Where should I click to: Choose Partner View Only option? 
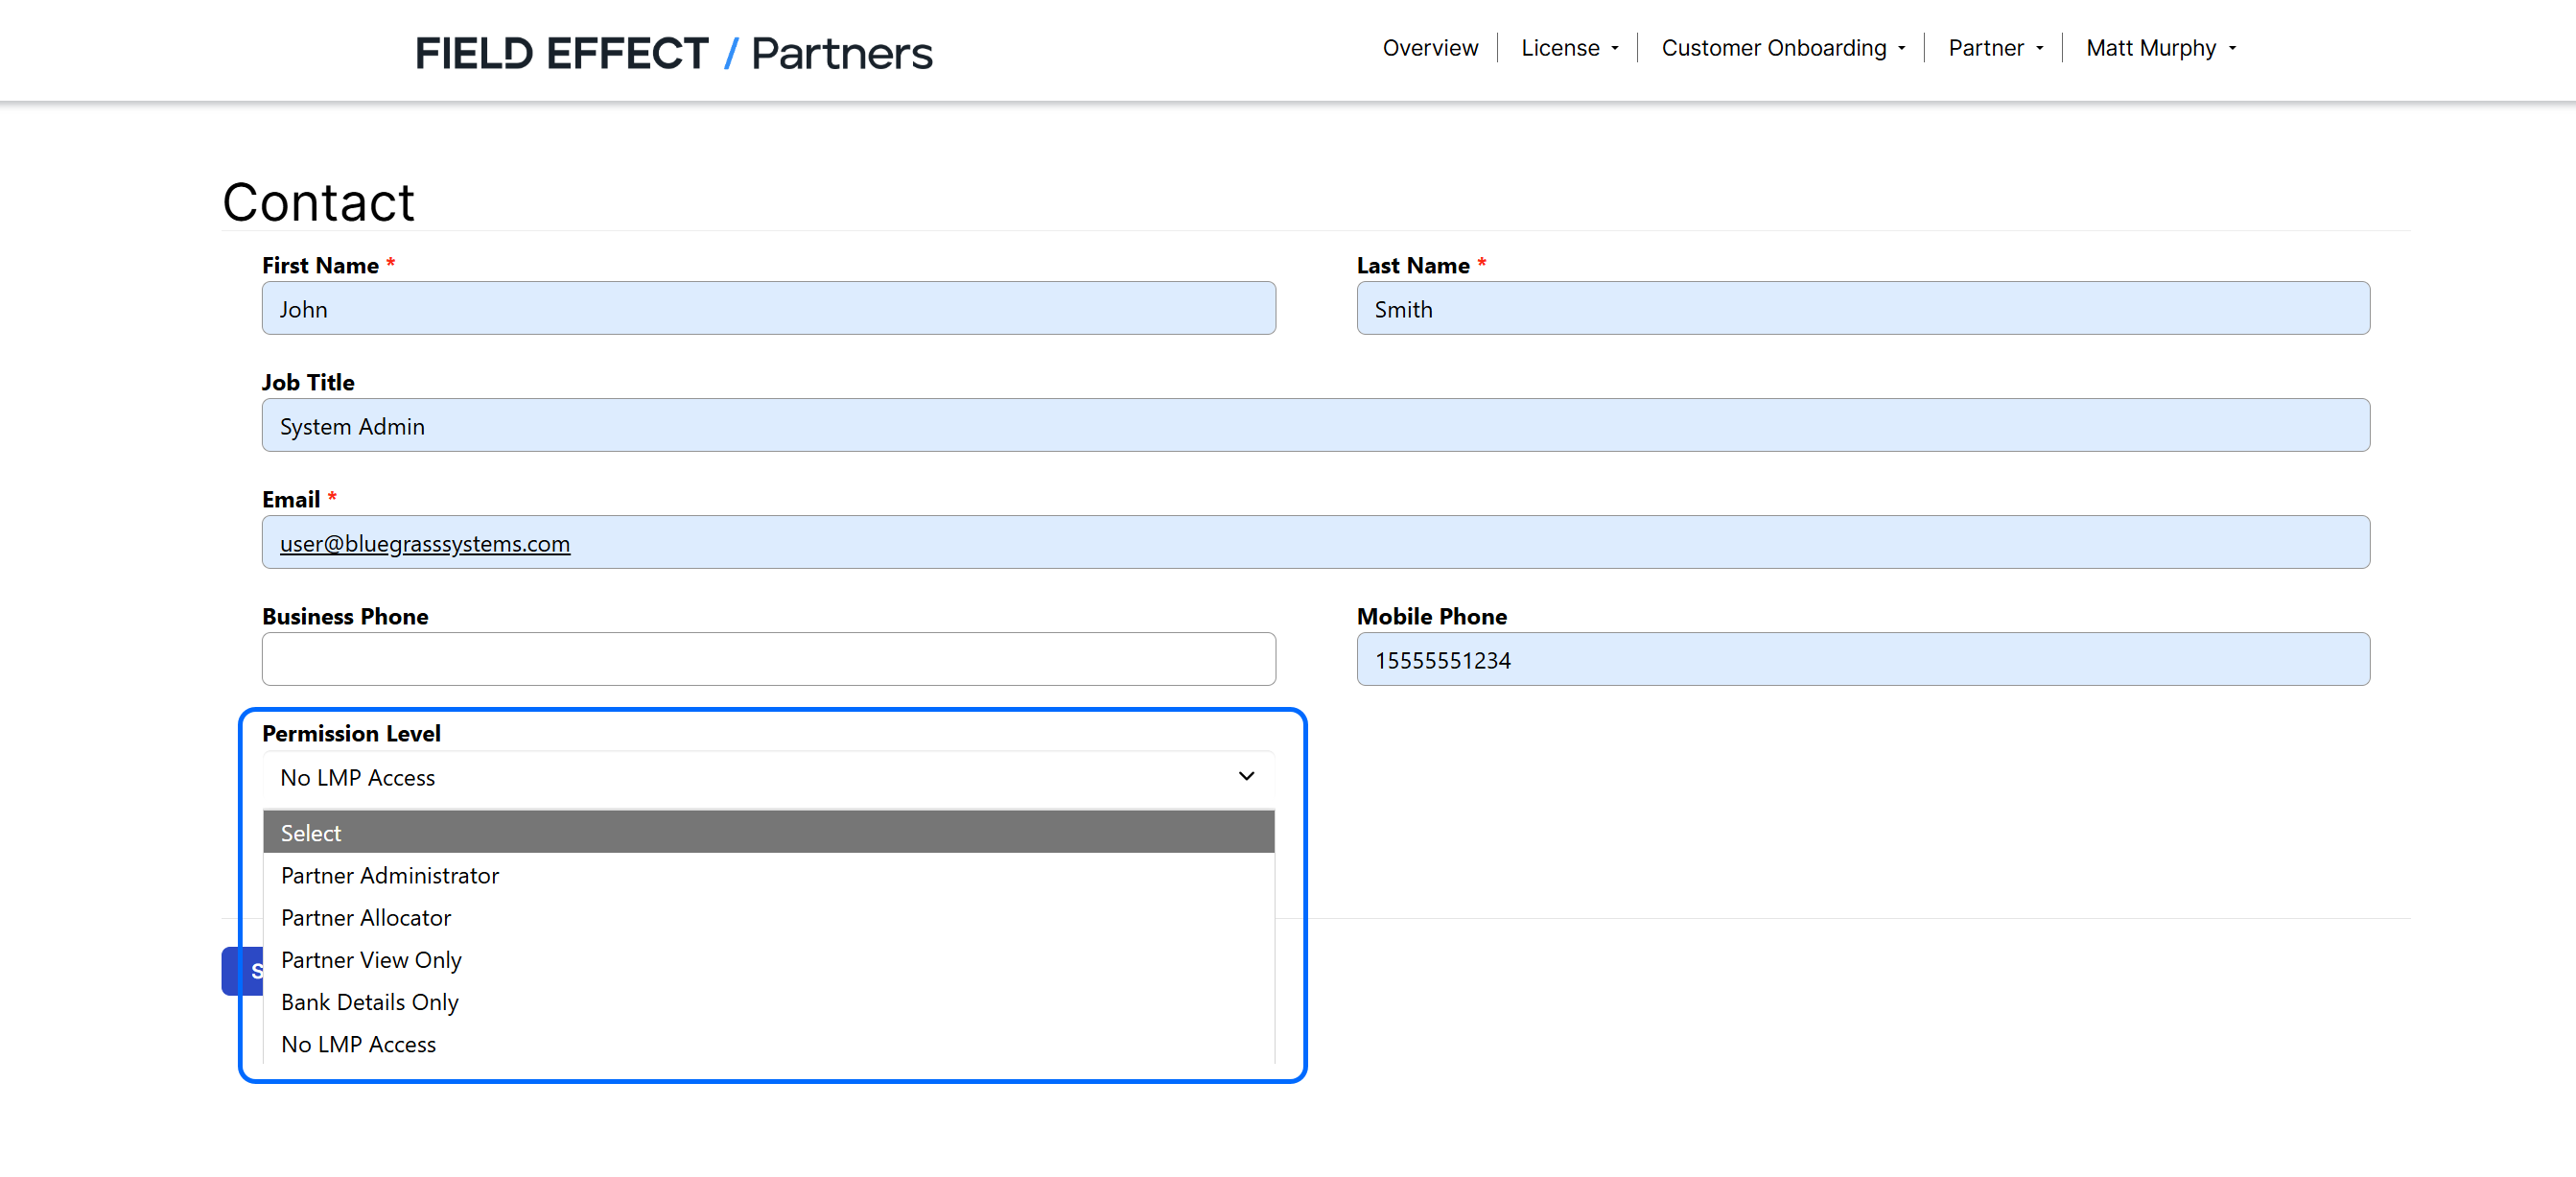pyautogui.click(x=371, y=959)
